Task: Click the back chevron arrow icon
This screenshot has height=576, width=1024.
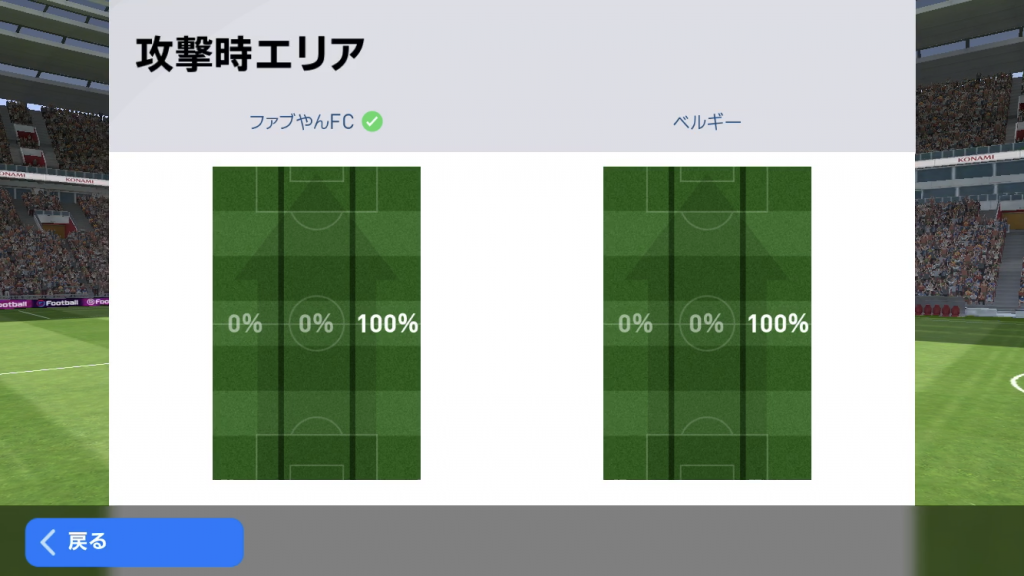Action: pos(48,542)
